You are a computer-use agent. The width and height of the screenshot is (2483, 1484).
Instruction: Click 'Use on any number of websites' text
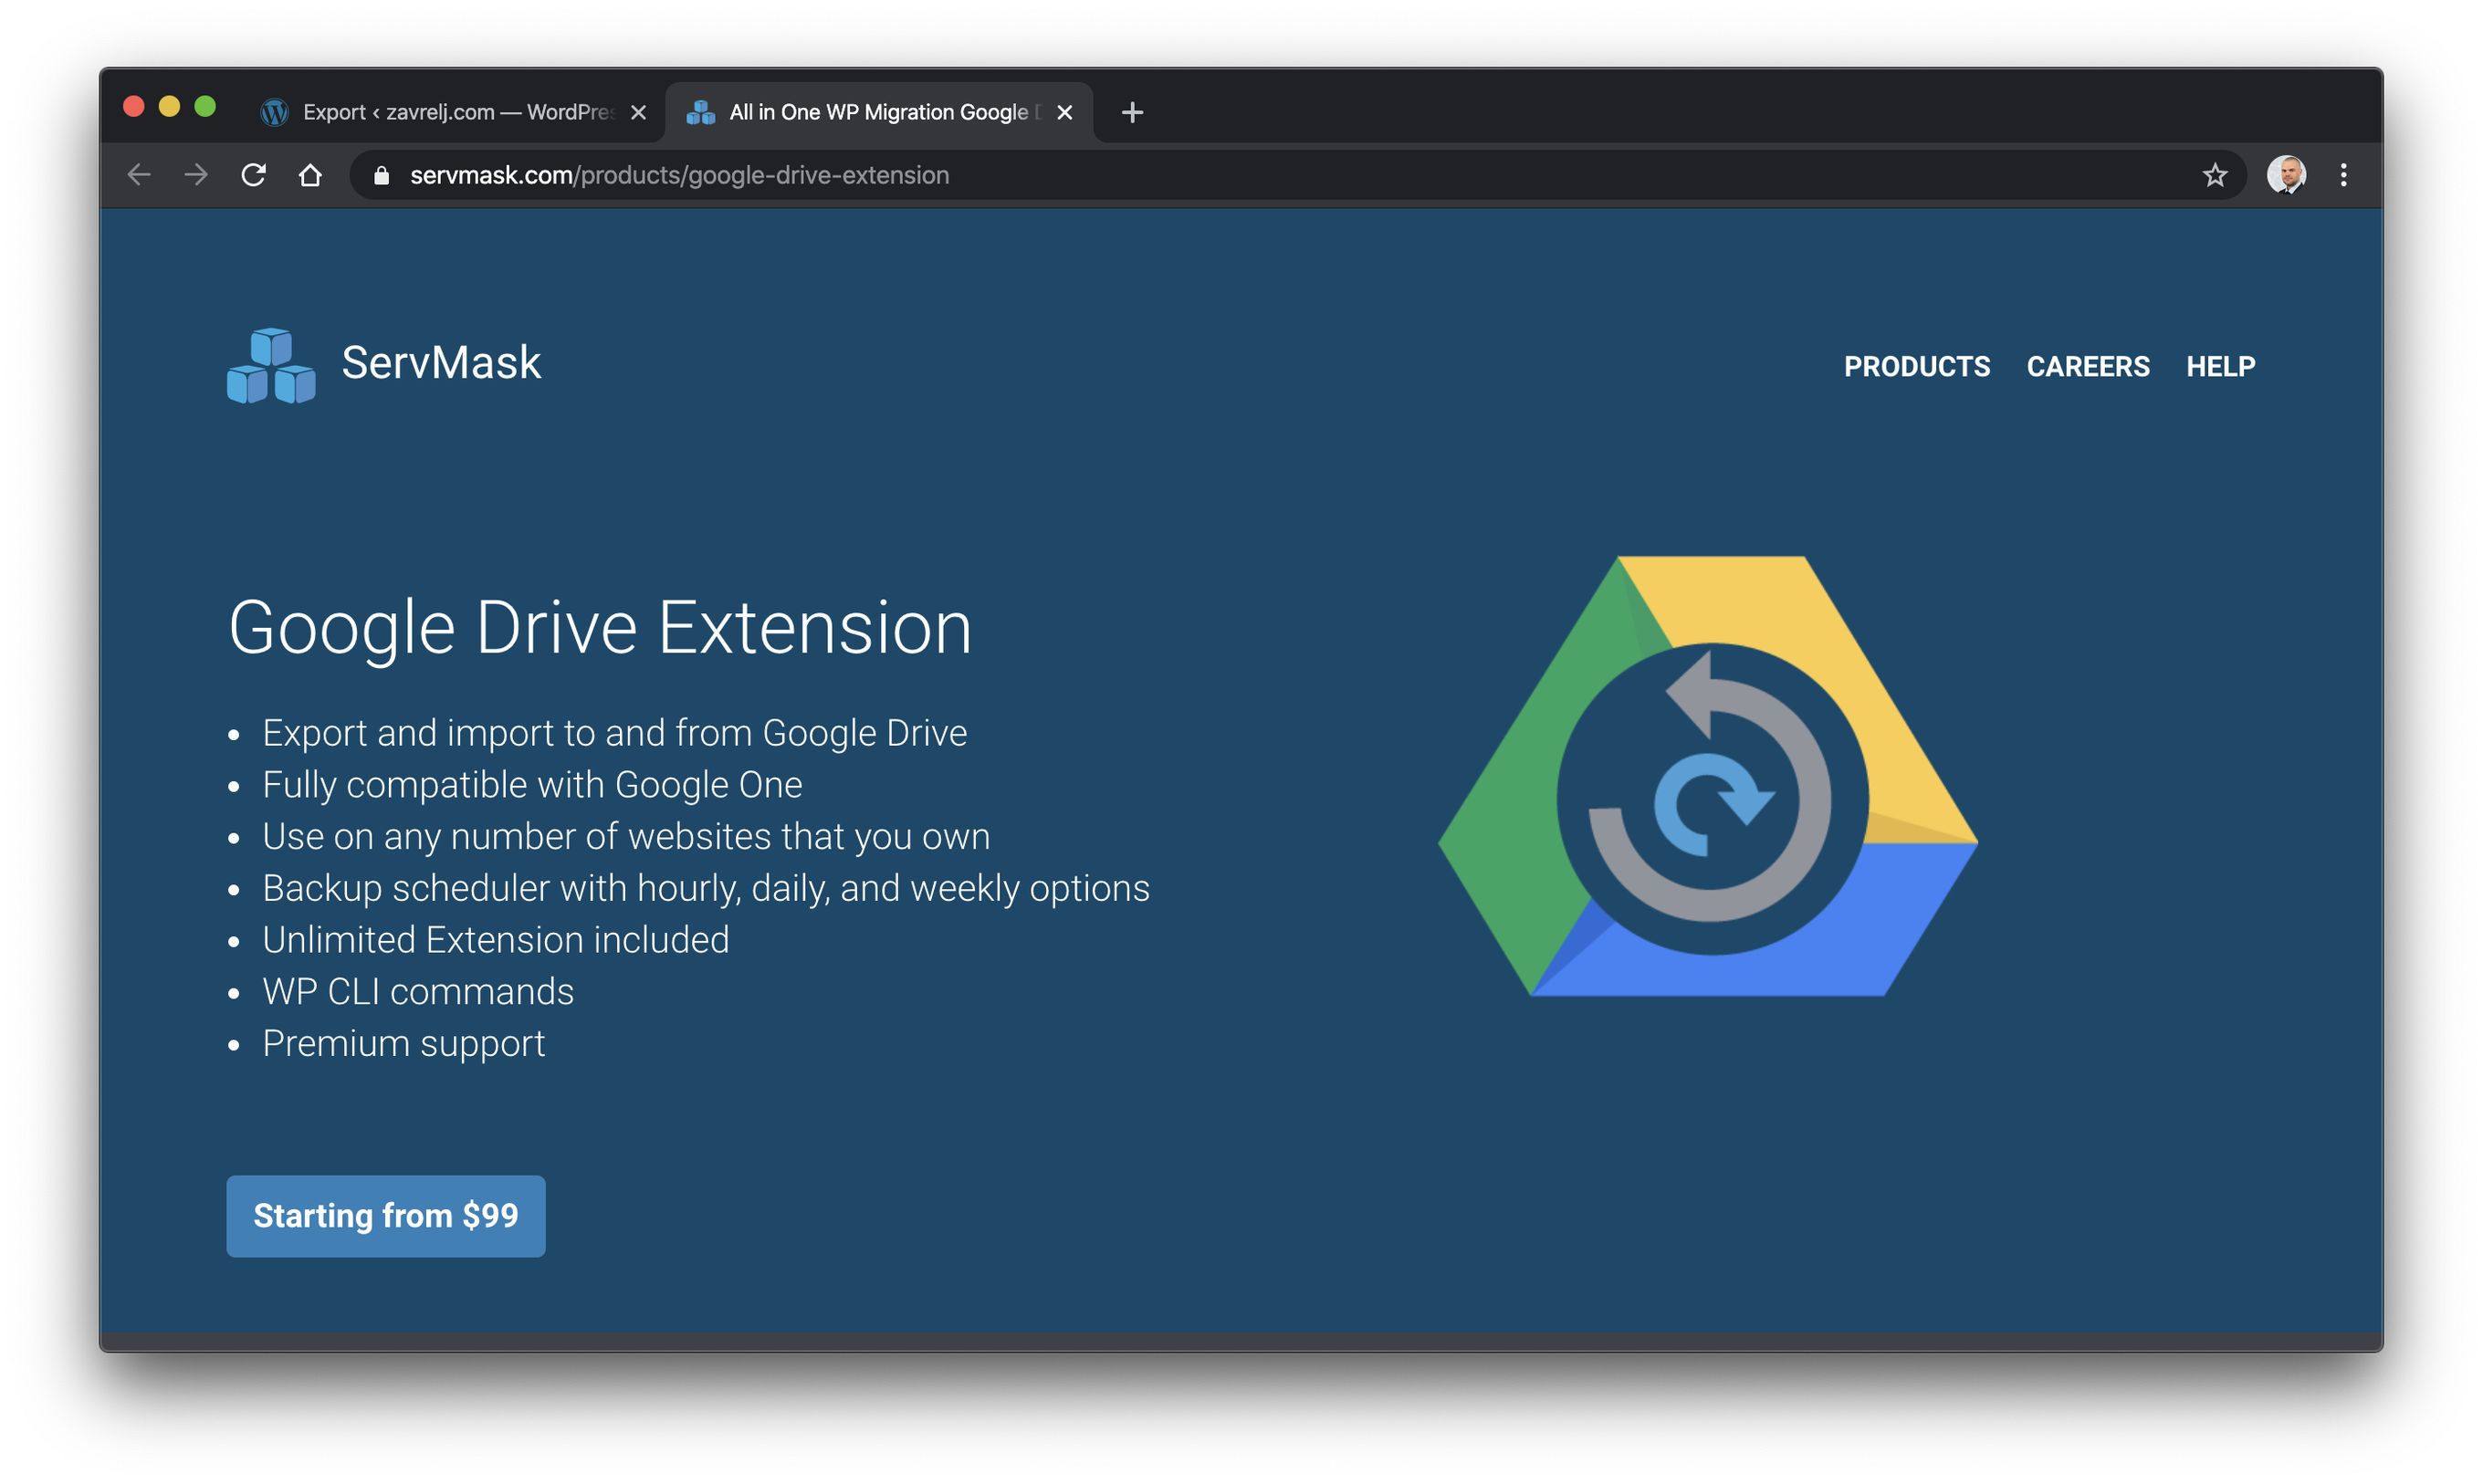pos(626,837)
